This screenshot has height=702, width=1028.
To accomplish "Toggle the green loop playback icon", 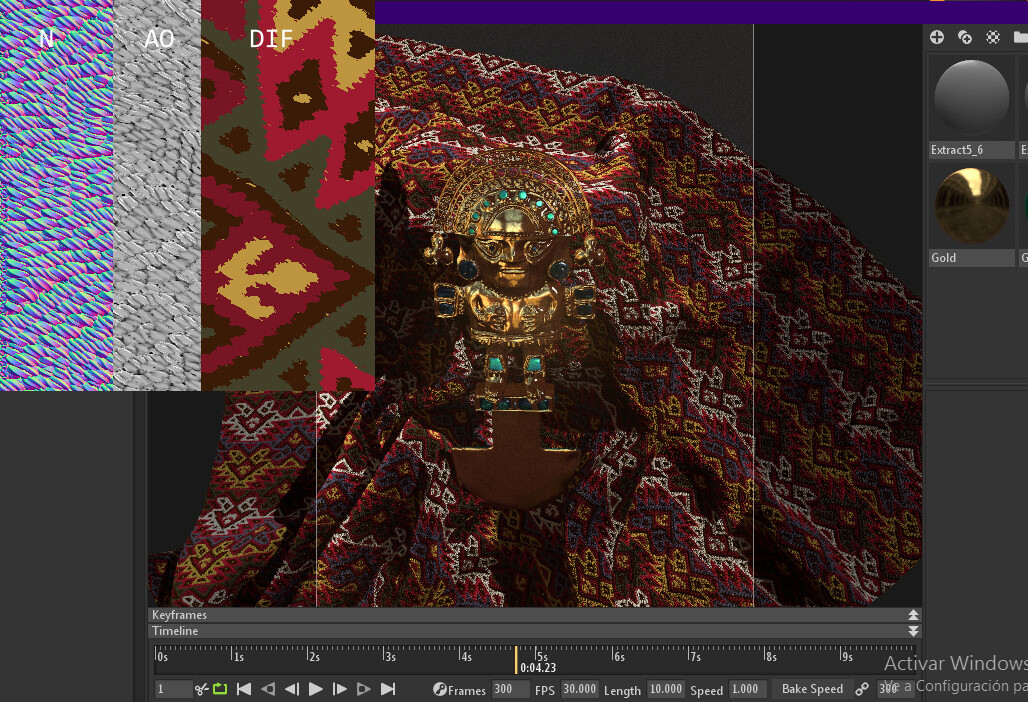I will (220, 690).
